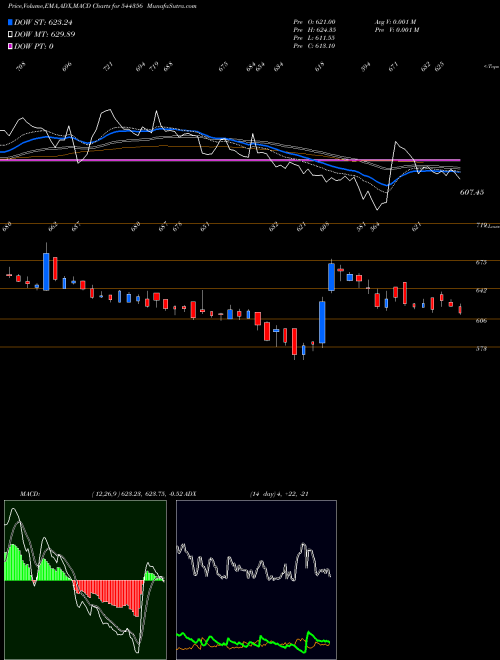500x660 pixels.
Task: Select the 'DOW MT: 629.89' legend label
Action: [x=45, y=34]
